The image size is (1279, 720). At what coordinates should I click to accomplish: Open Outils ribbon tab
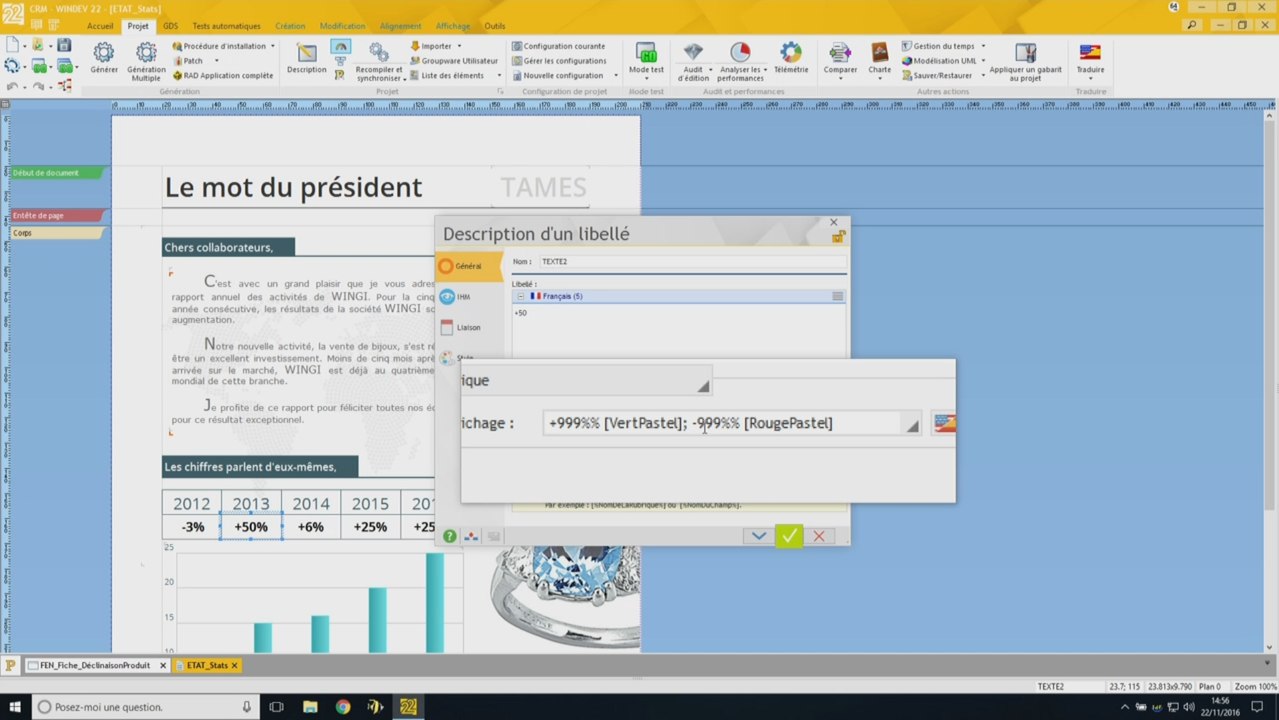click(x=494, y=26)
